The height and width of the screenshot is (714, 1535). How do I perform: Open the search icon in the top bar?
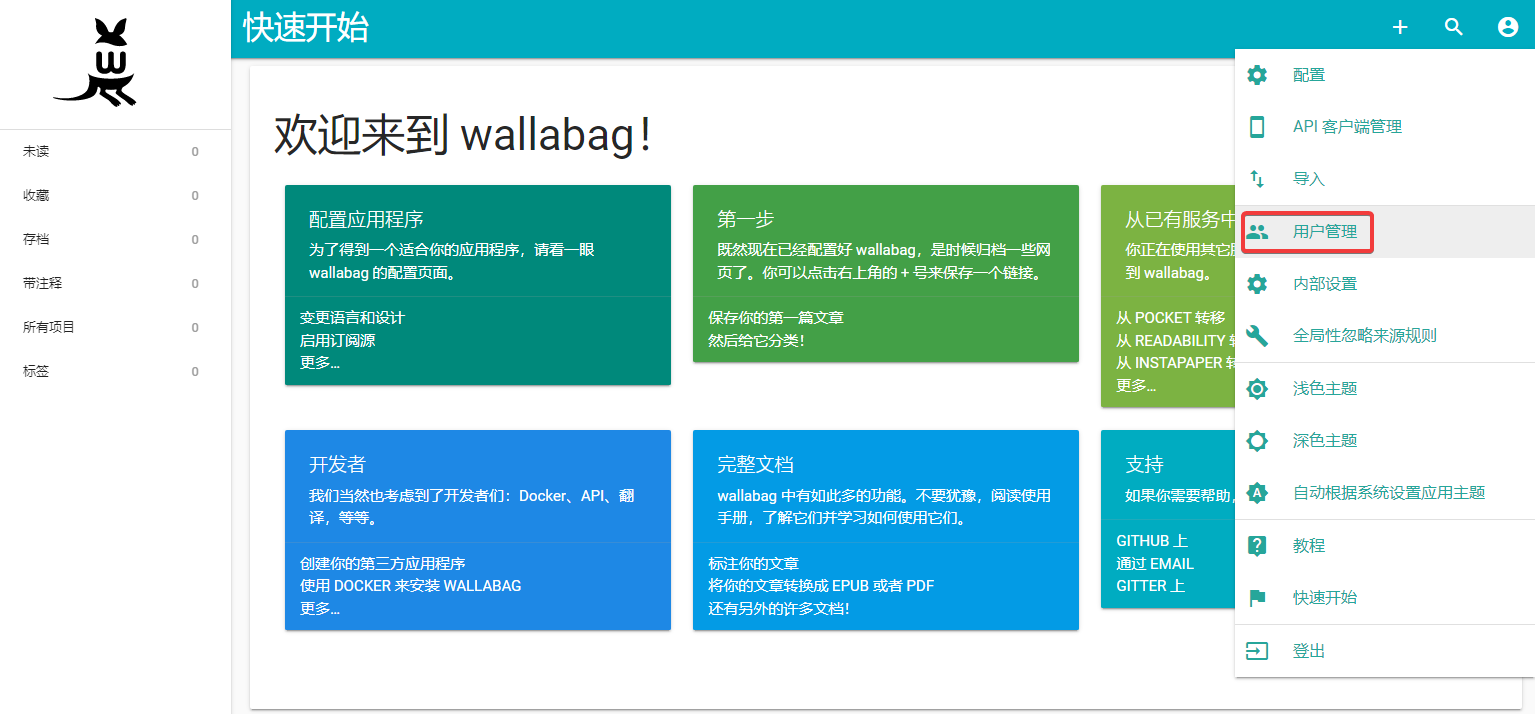(x=1453, y=27)
